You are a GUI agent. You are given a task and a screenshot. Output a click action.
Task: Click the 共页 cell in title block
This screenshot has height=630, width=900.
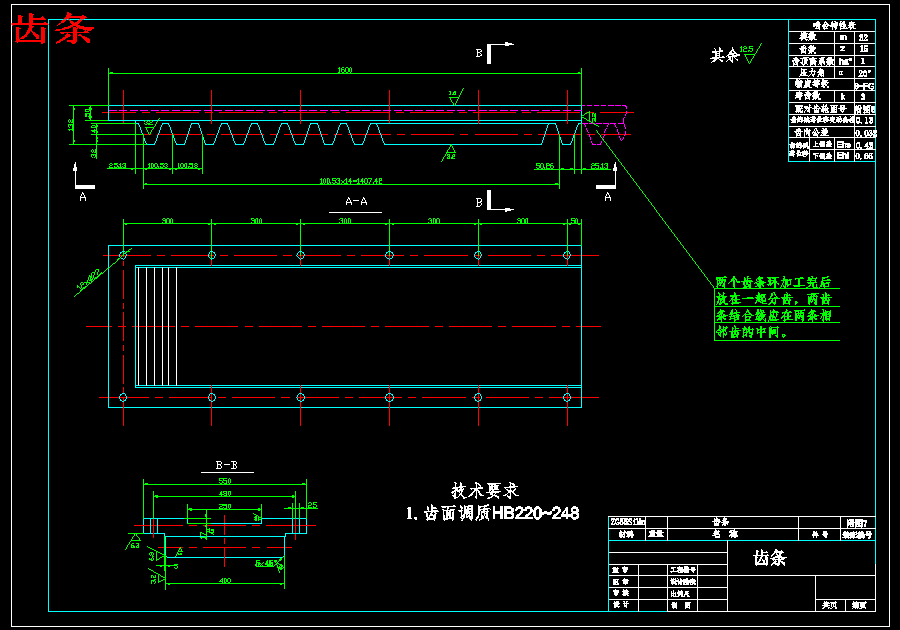pos(829,605)
